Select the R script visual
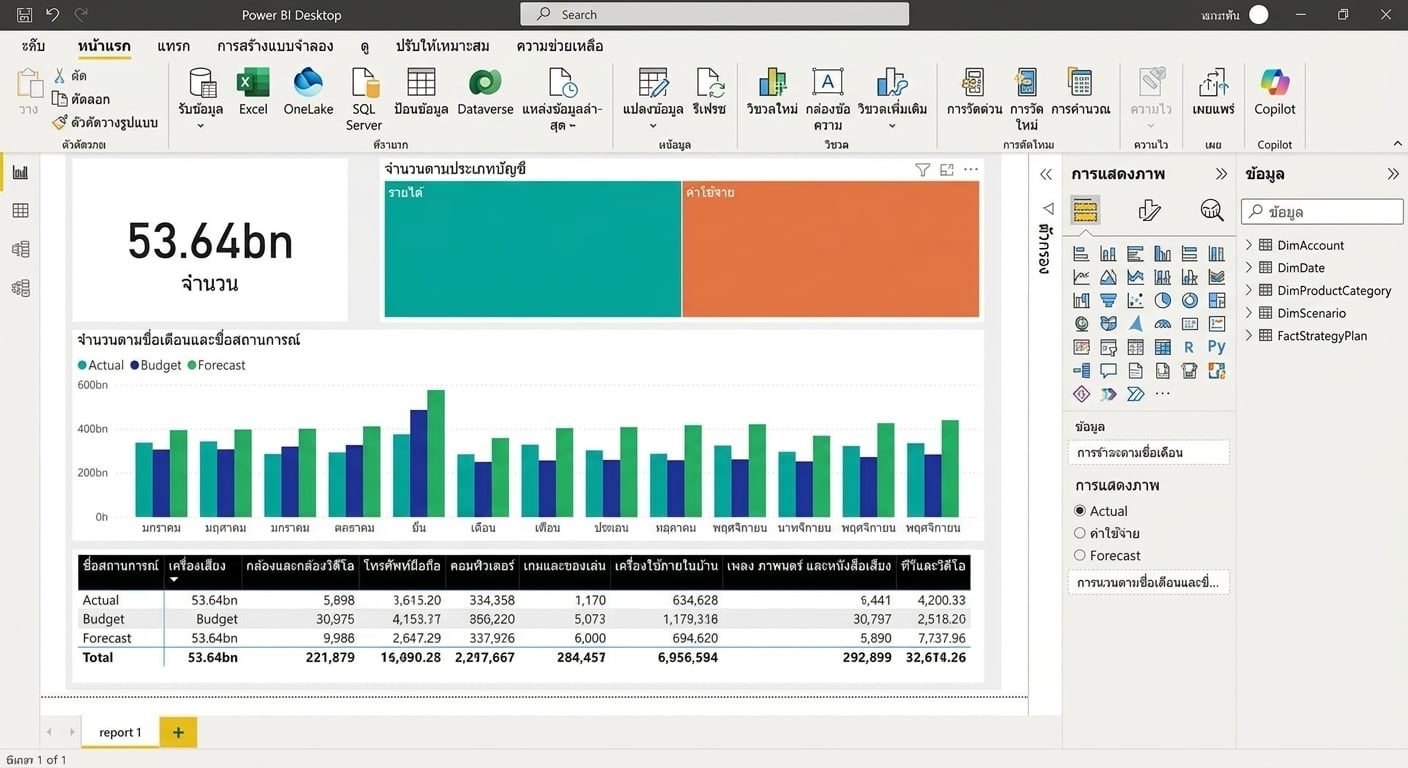The width and height of the screenshot is (1408, 768). pyautogui.click(x=1189, y=347)
